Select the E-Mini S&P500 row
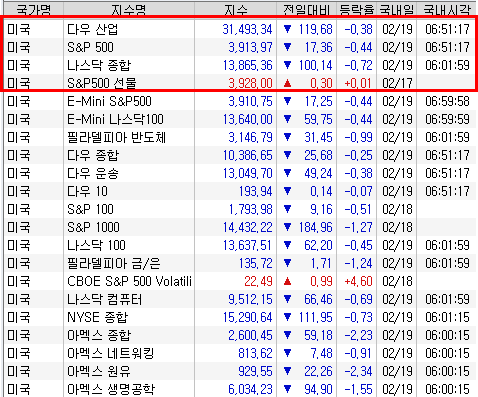Viewport: 478px width, 397px height. pos(240,101)
